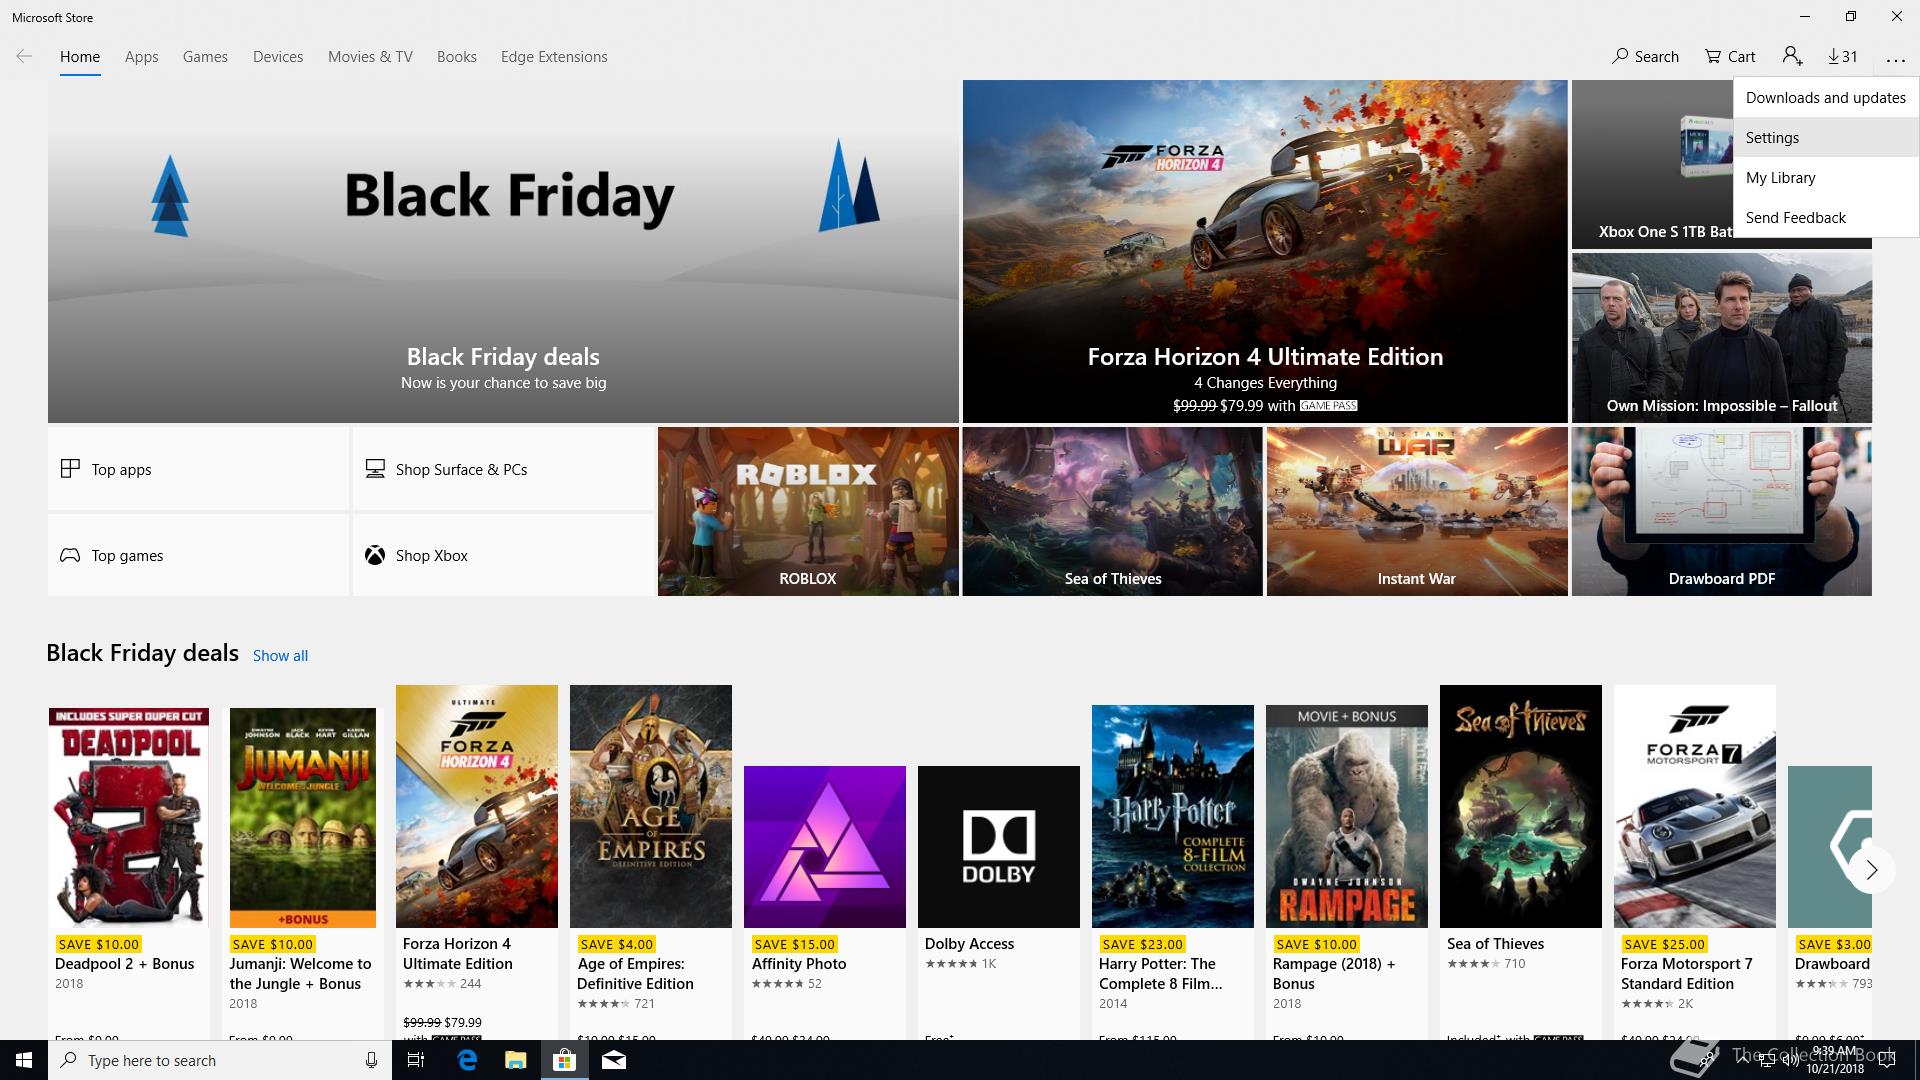Image resolution: width=1920 pixels, height=1080 pixels.
Task: Switch to the Apps tab
Action: (x=141, y=56)
